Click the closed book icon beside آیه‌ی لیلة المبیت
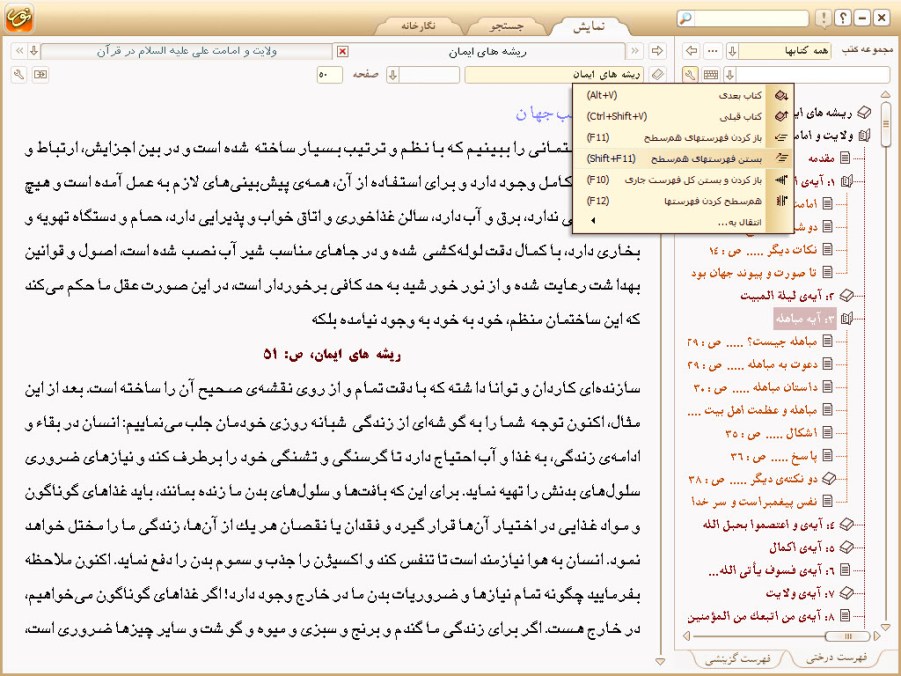This screenshot has height=676, width=901. tap(846, 295)
